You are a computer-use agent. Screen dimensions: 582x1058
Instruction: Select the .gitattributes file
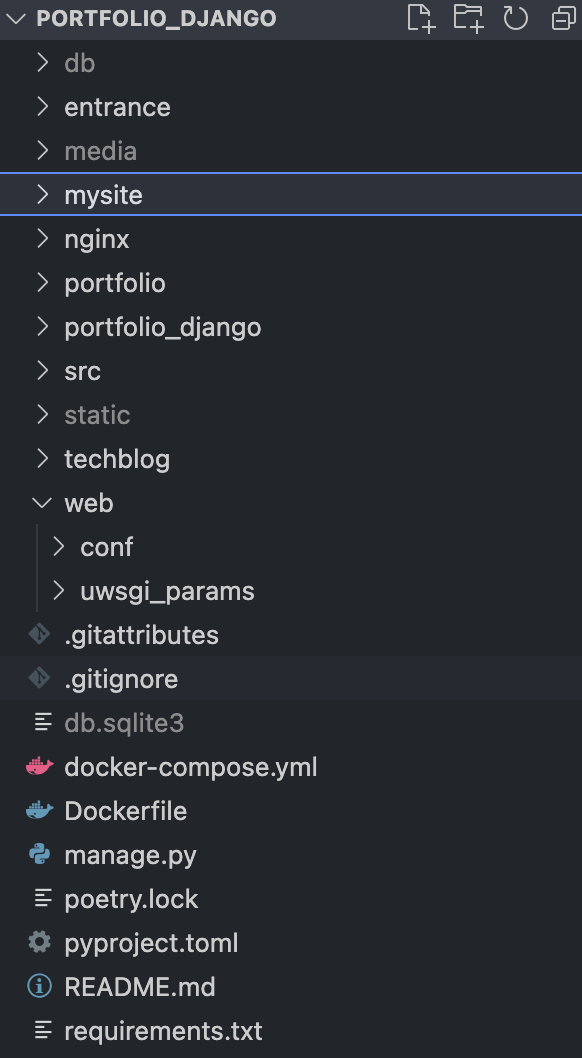coord(140,634)
